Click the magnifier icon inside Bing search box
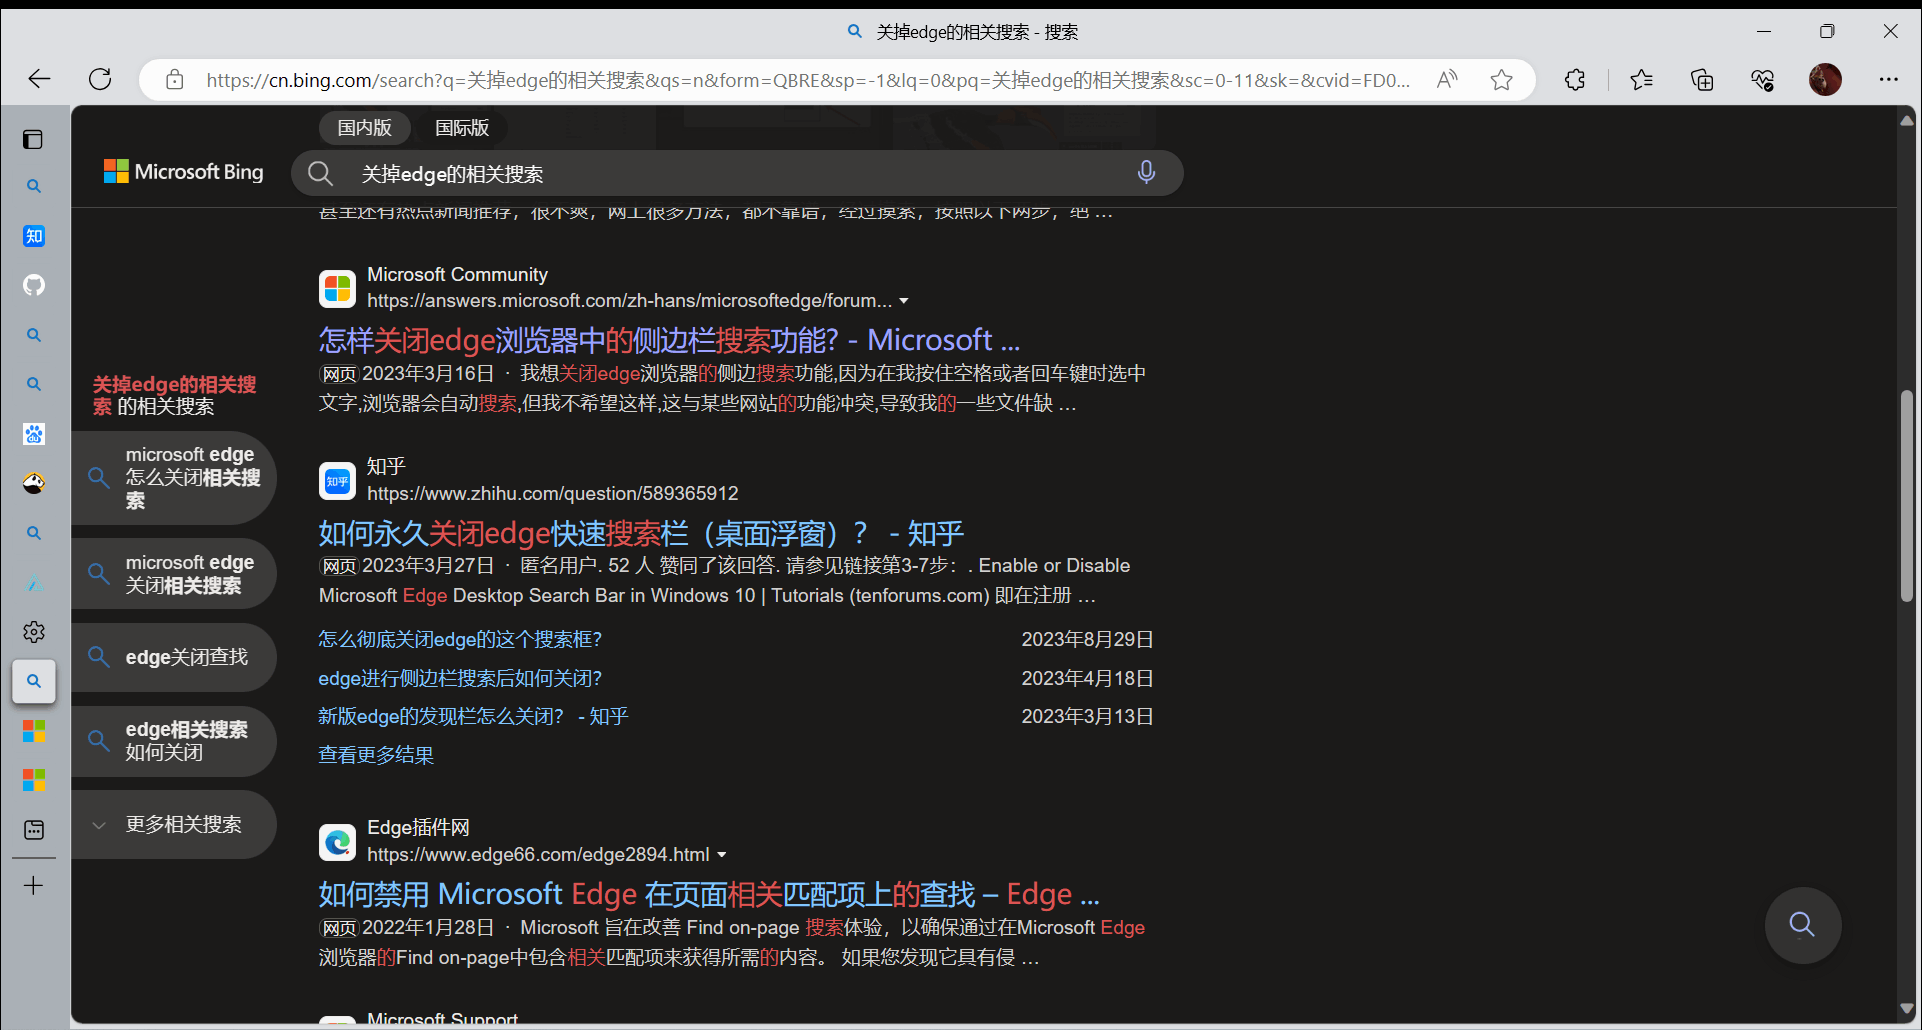The image size is (1922, 1030). [320, 174]
